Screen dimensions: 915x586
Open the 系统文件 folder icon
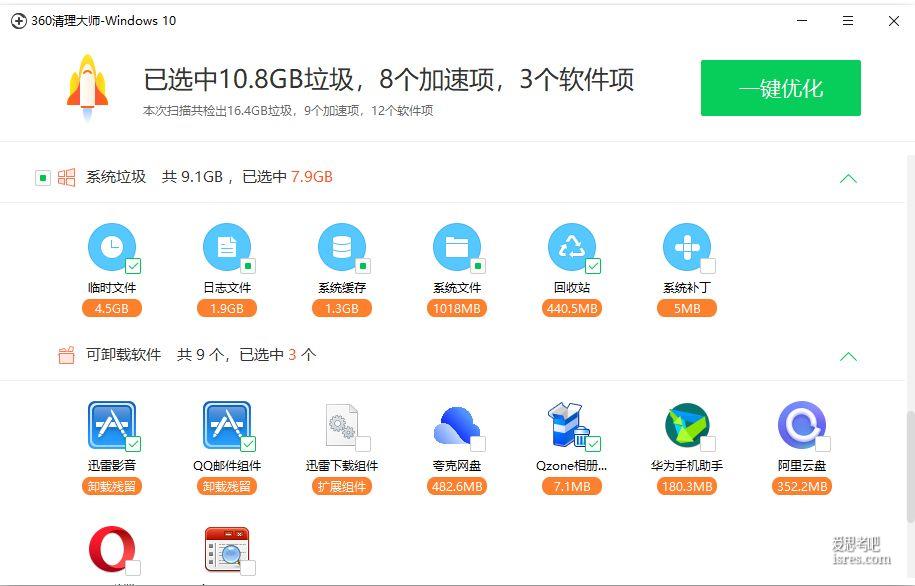[457, 247]
